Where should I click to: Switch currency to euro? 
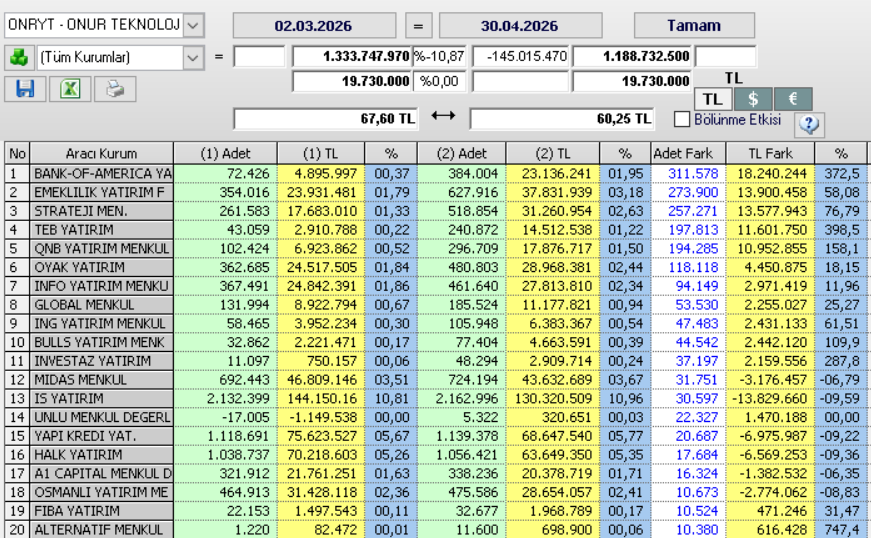(x=793, y=99)
